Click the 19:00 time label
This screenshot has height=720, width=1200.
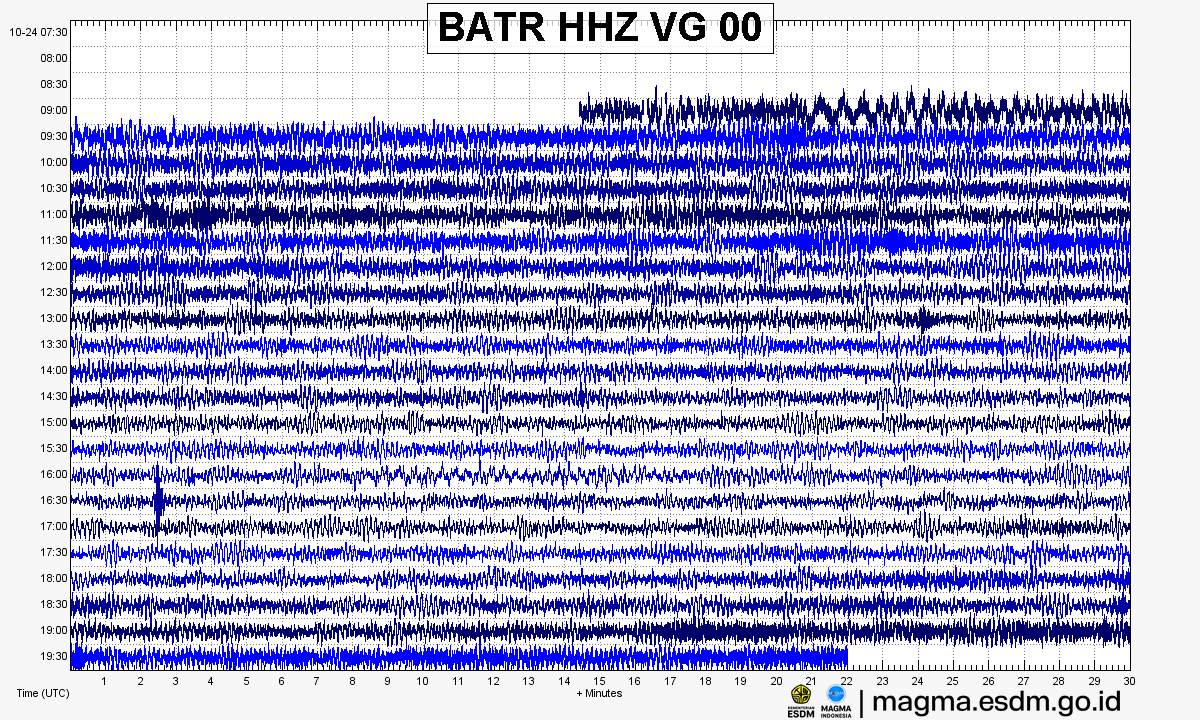tap(54, 630)
